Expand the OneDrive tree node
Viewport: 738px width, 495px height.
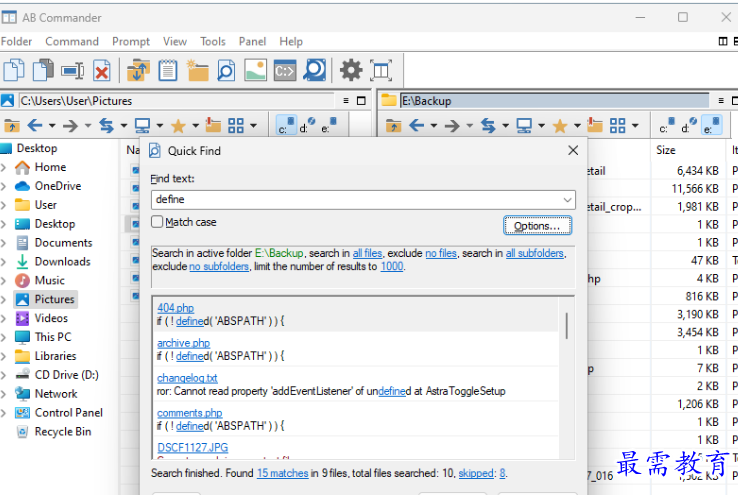click(x=4, y=186)
